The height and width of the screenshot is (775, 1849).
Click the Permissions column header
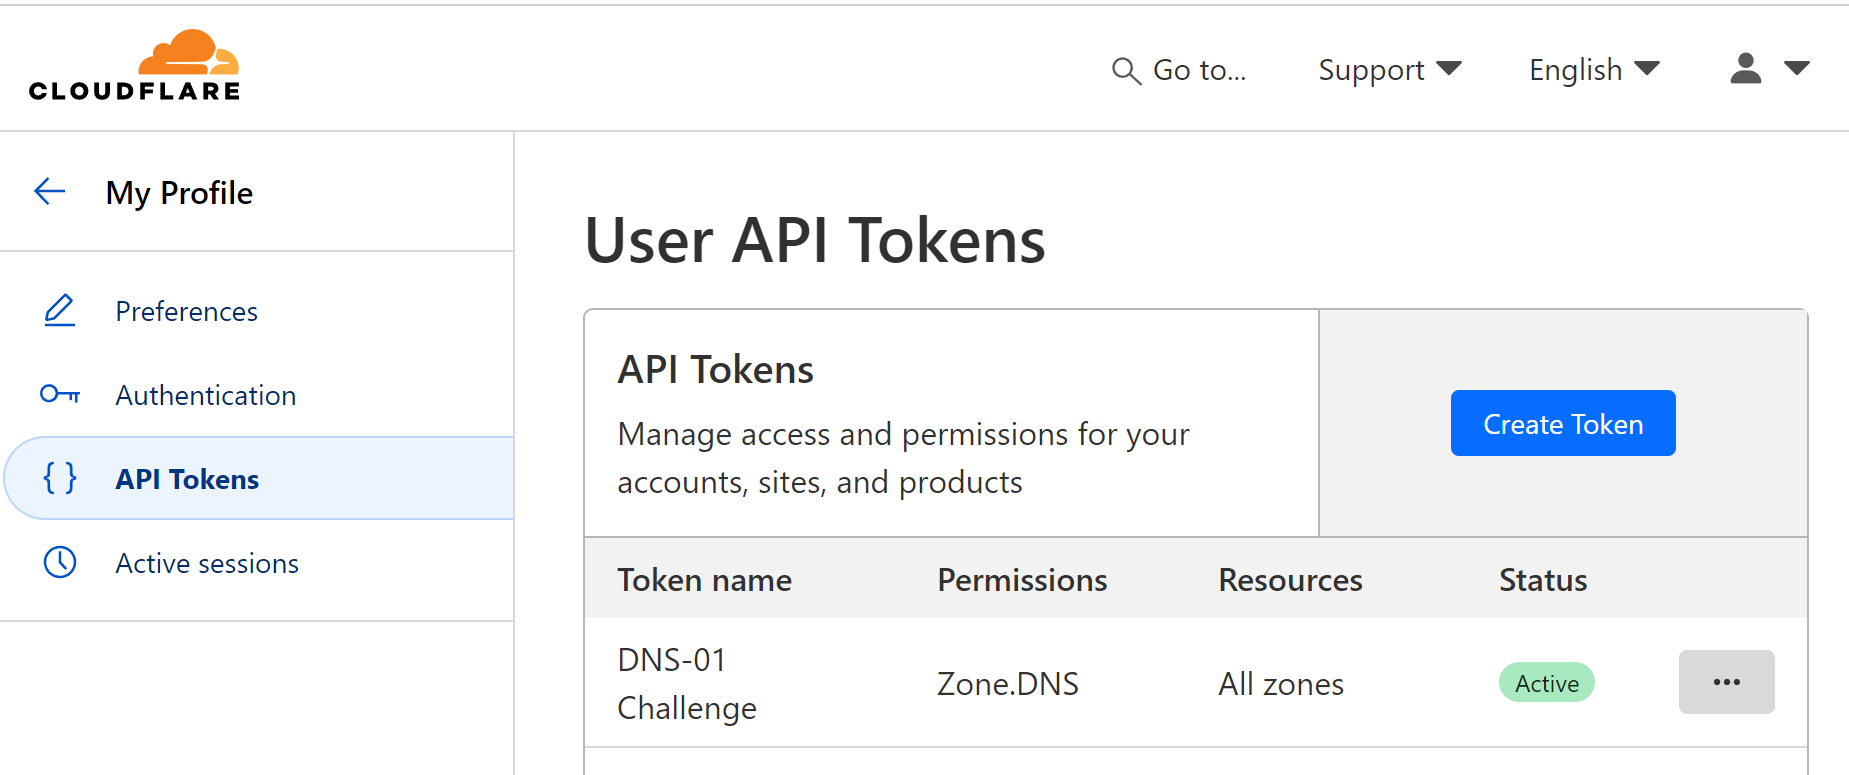coord(1022,580)
